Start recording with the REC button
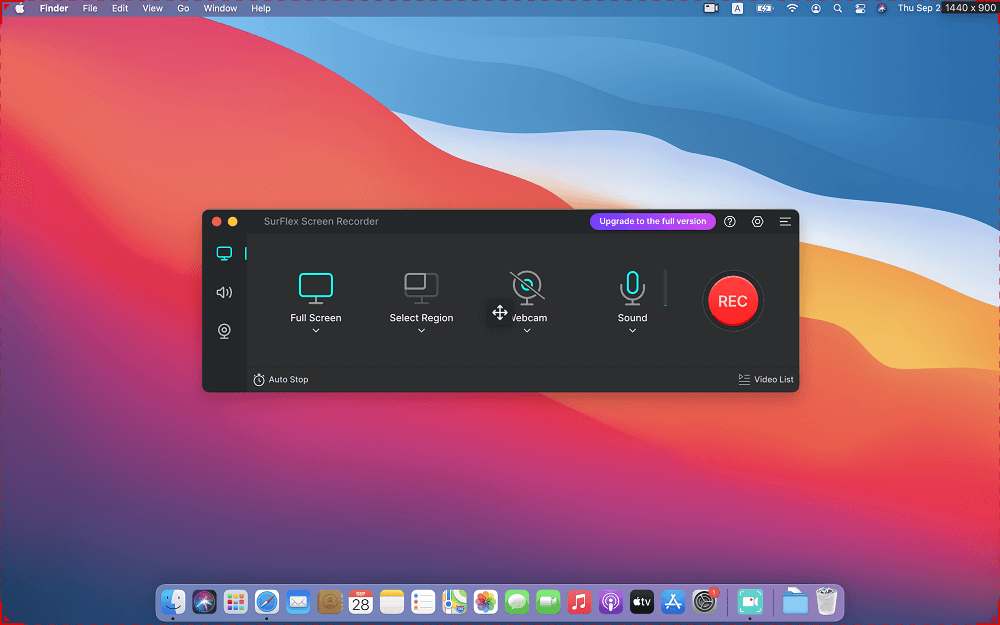The height and width of the screenshot is (625, 1000). pos(733,301)
